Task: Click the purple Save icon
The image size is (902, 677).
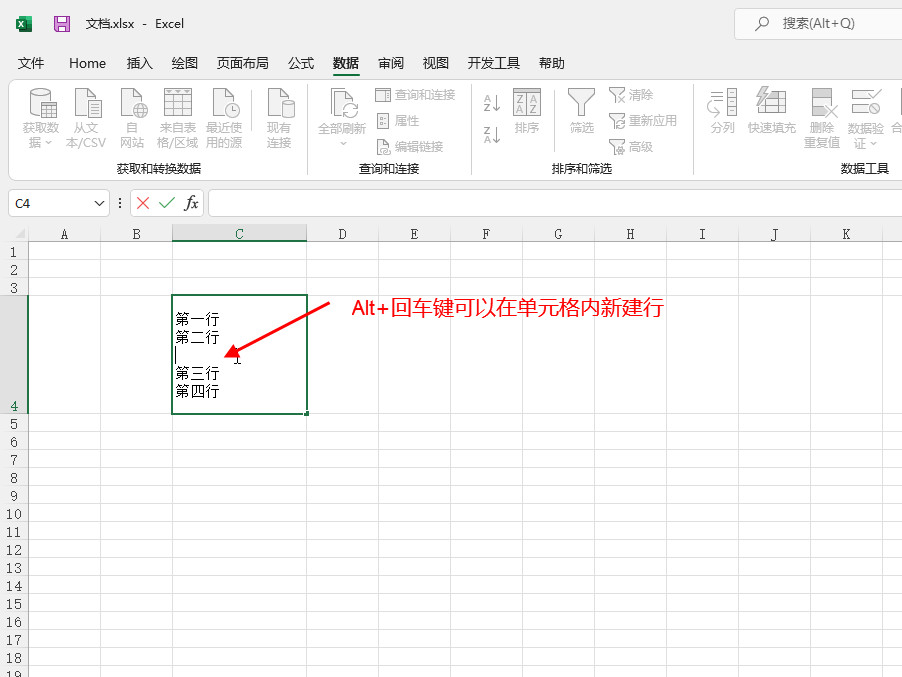Action: (62, 24)
